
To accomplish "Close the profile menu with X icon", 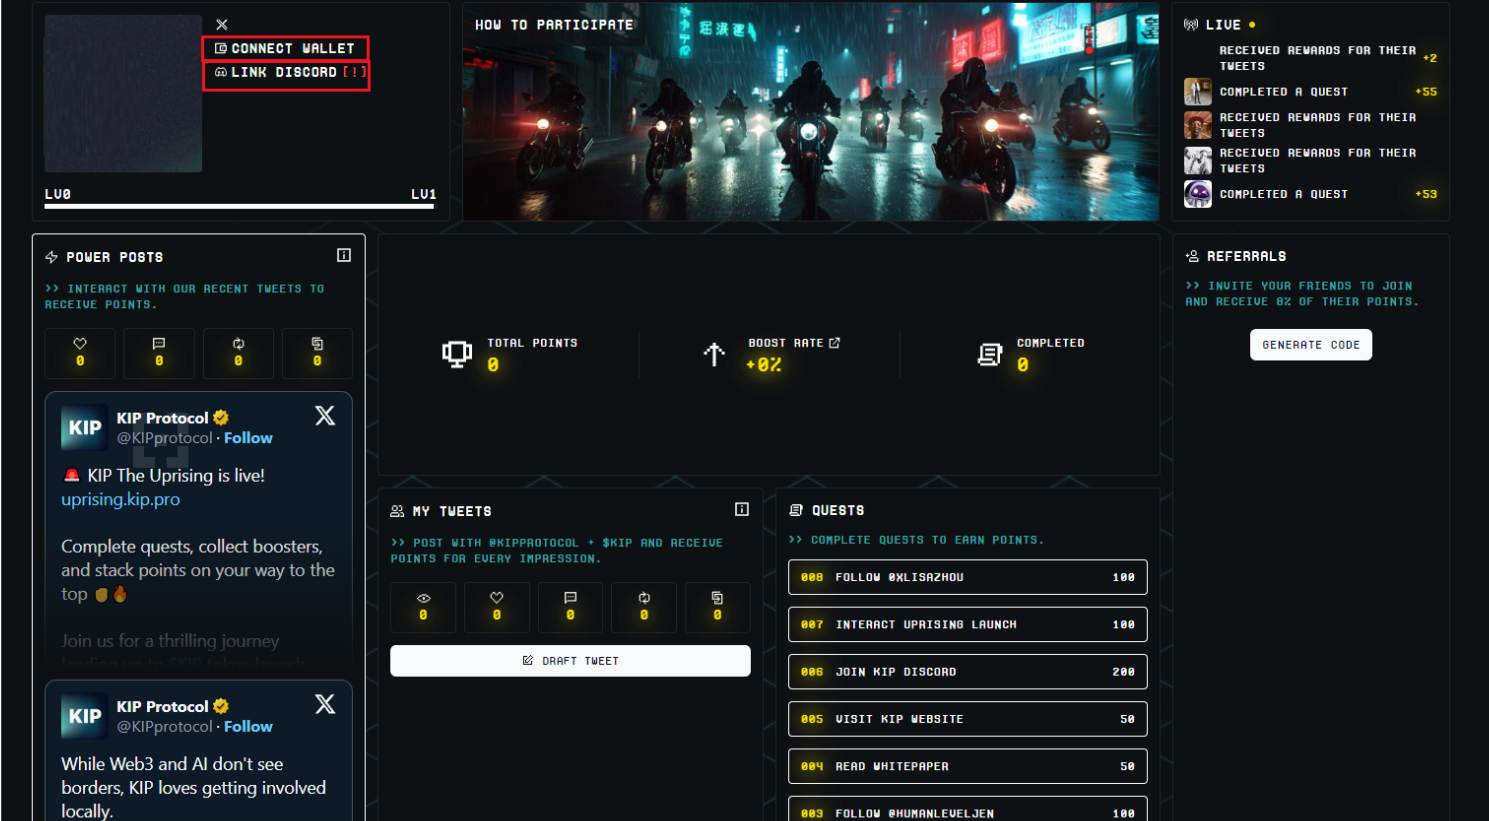I will click(x=222, y=24).
